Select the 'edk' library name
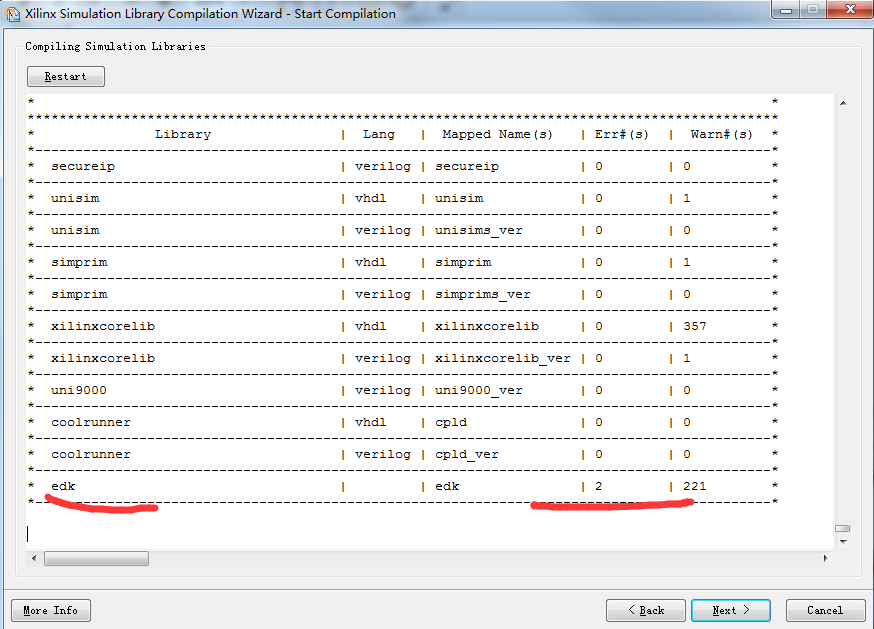Viewport: 874px width, 629px height. point(63,486)
